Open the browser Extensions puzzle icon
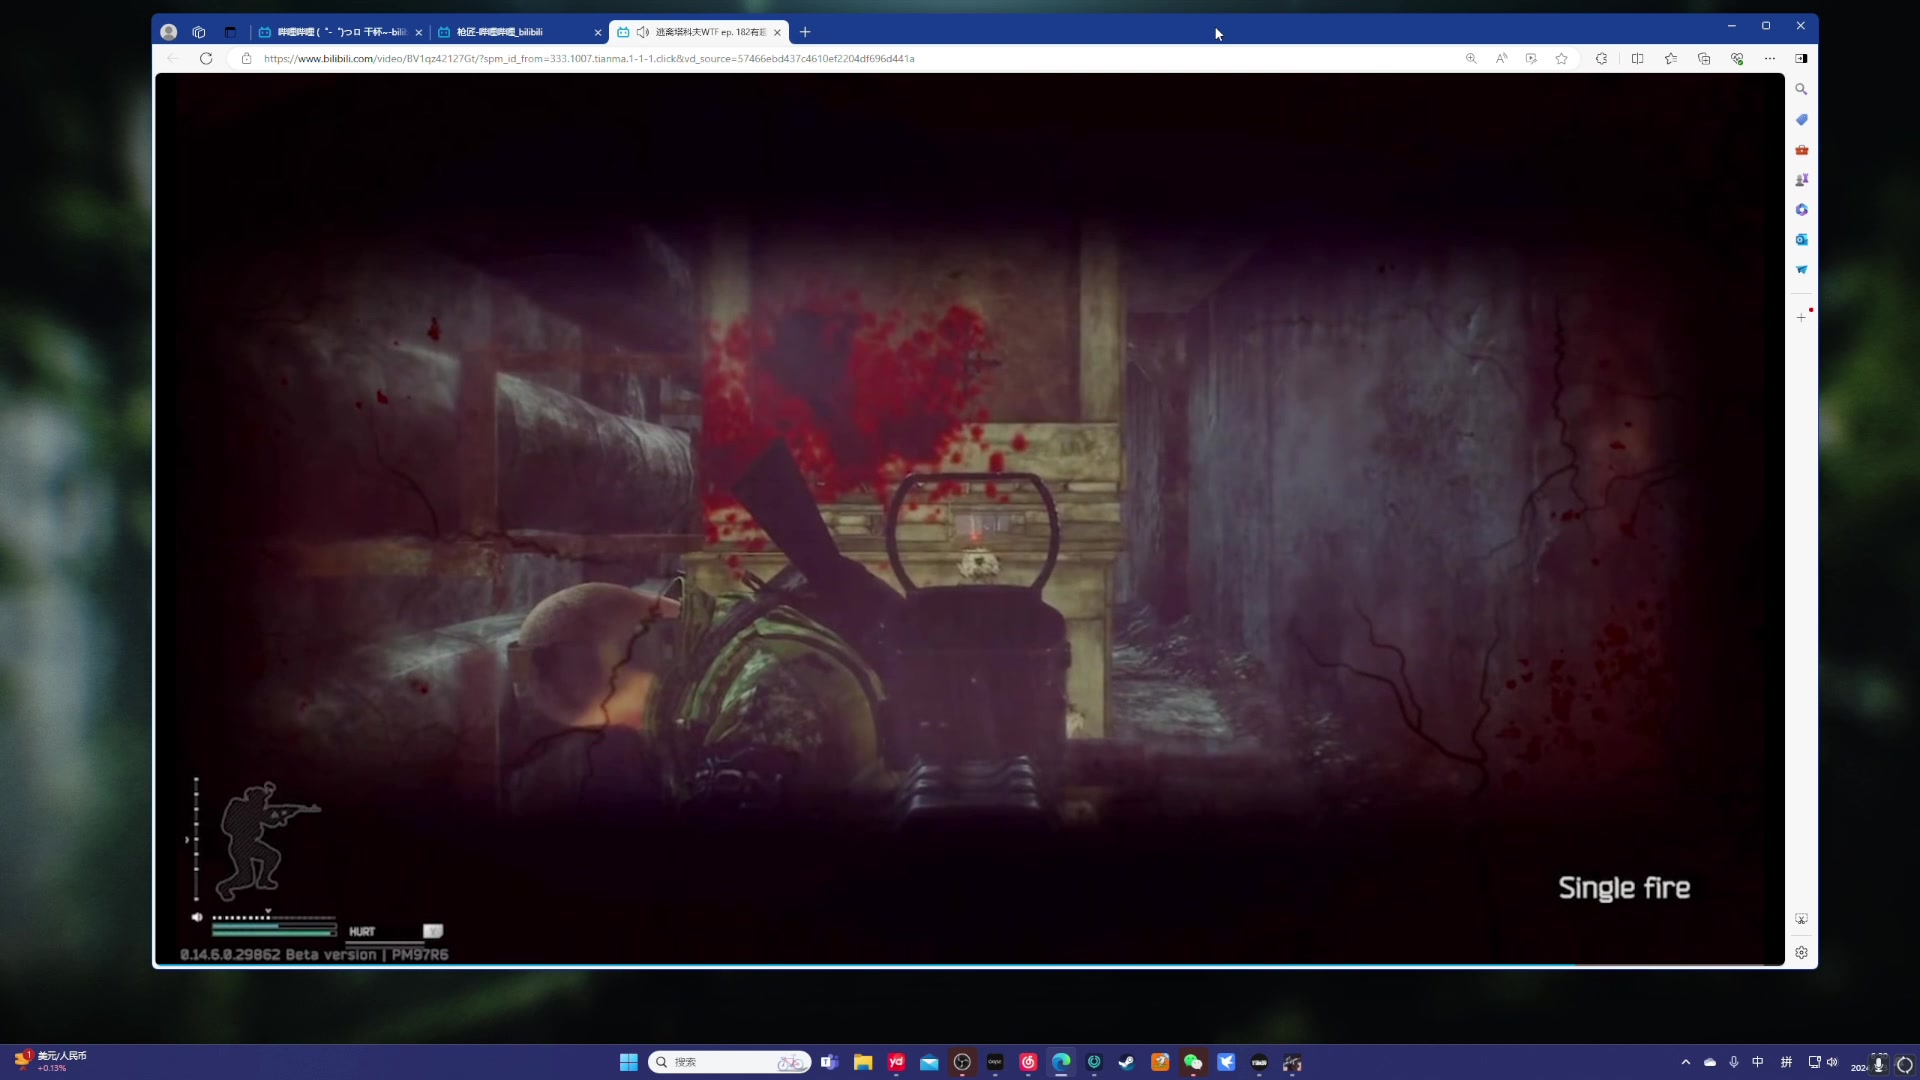 pyautogui.click(x=1602, y=58)
